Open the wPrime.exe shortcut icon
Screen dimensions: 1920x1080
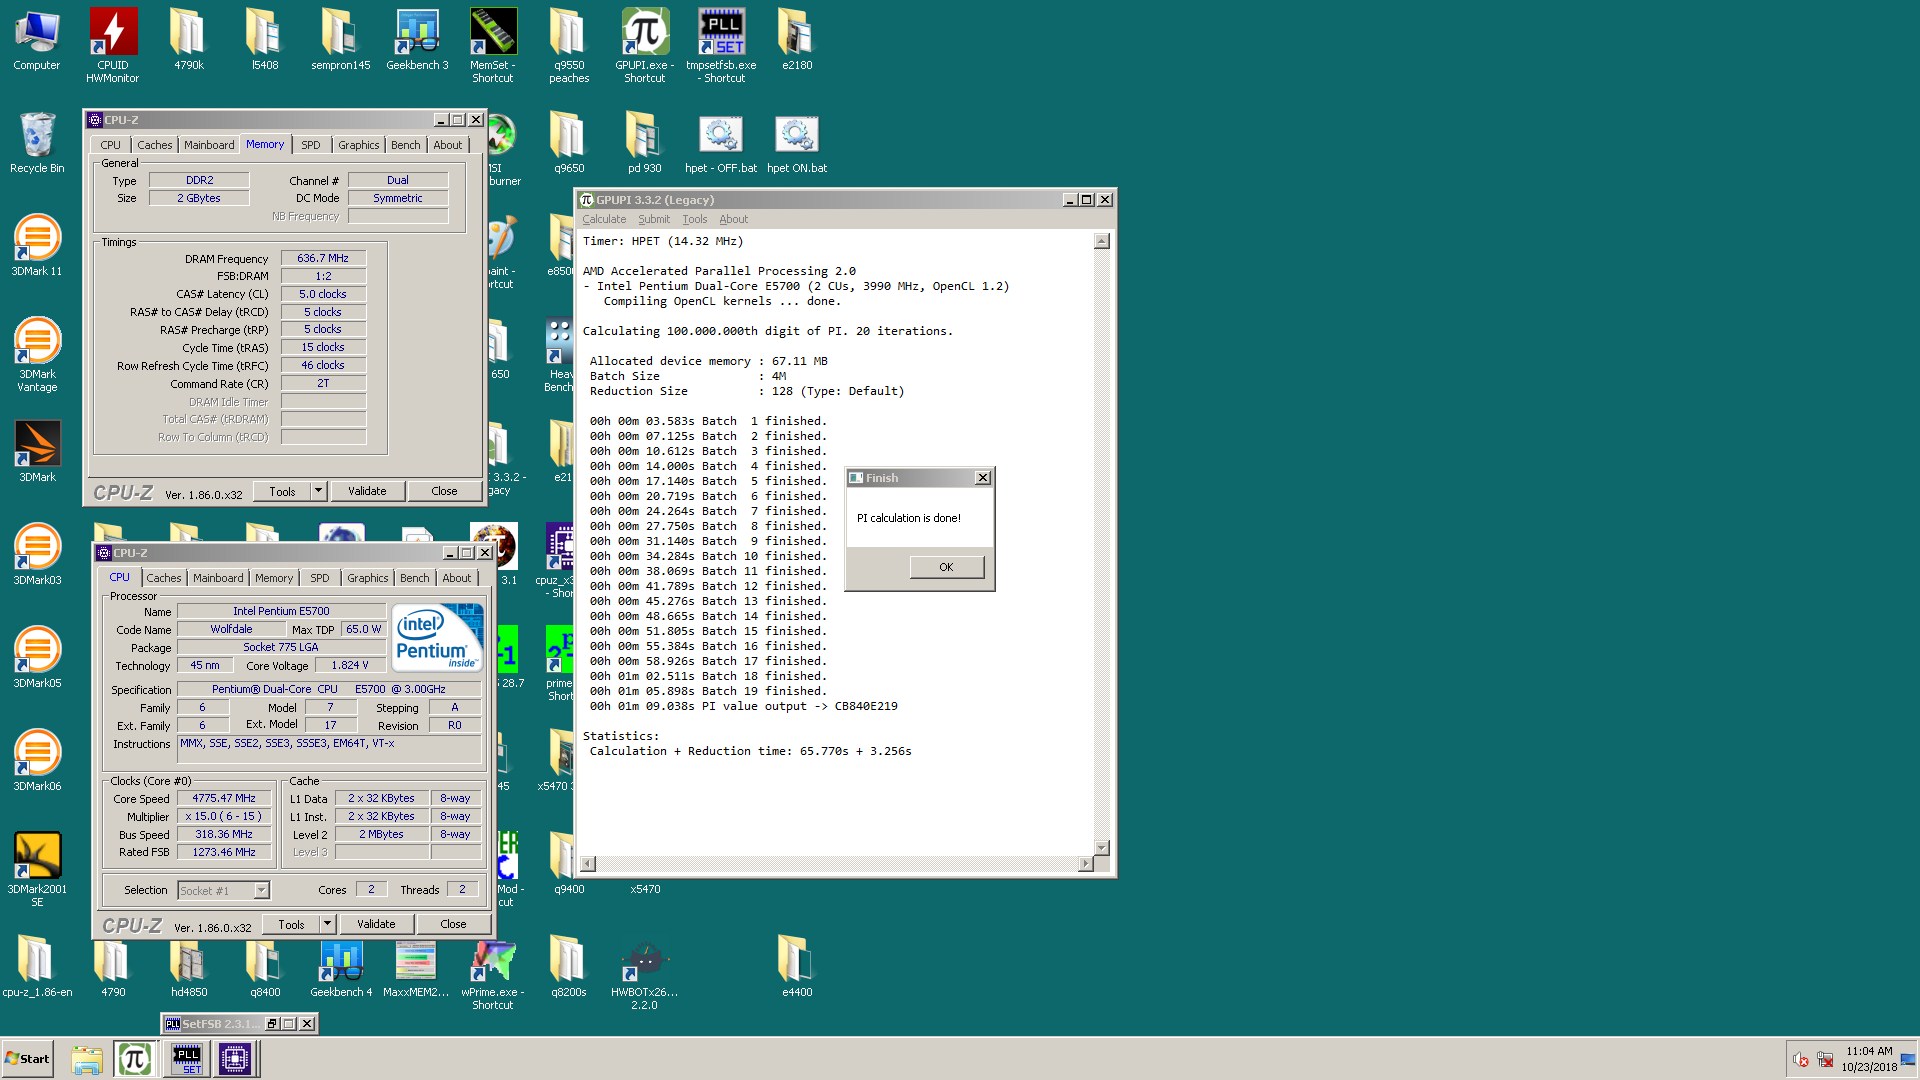tap(493, 975)
